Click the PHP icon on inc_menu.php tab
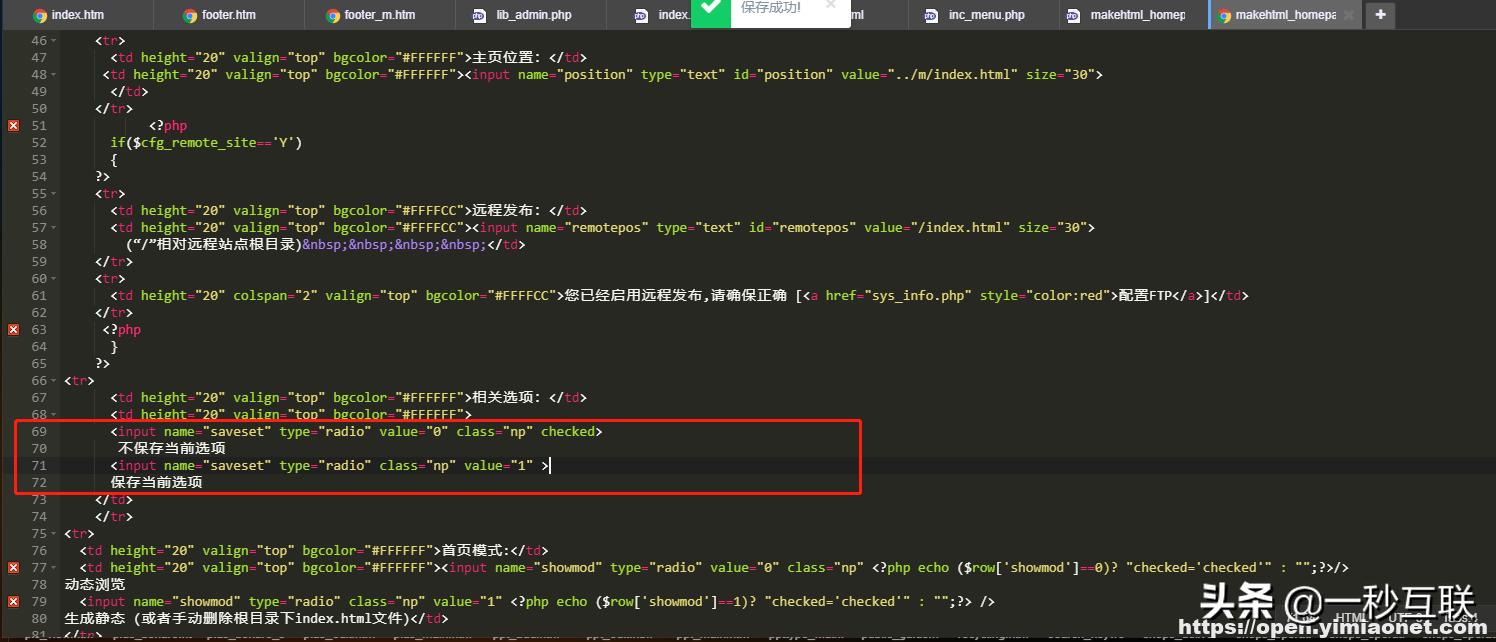Viewport: 1496px width, 642px height. 930,15
